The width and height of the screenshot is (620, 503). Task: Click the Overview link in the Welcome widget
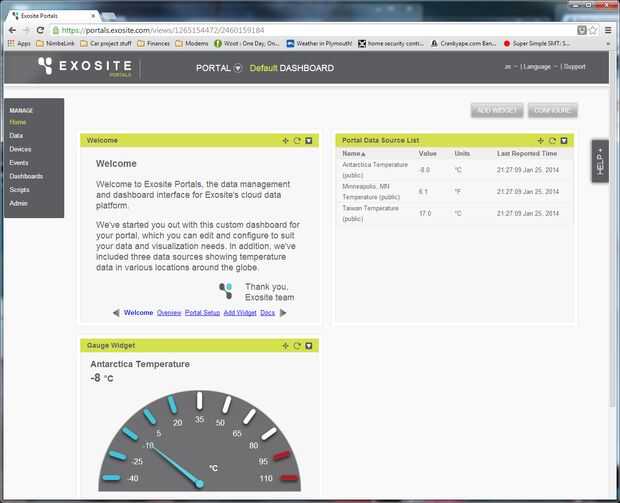pyautogui.click(x=169, y=313)
